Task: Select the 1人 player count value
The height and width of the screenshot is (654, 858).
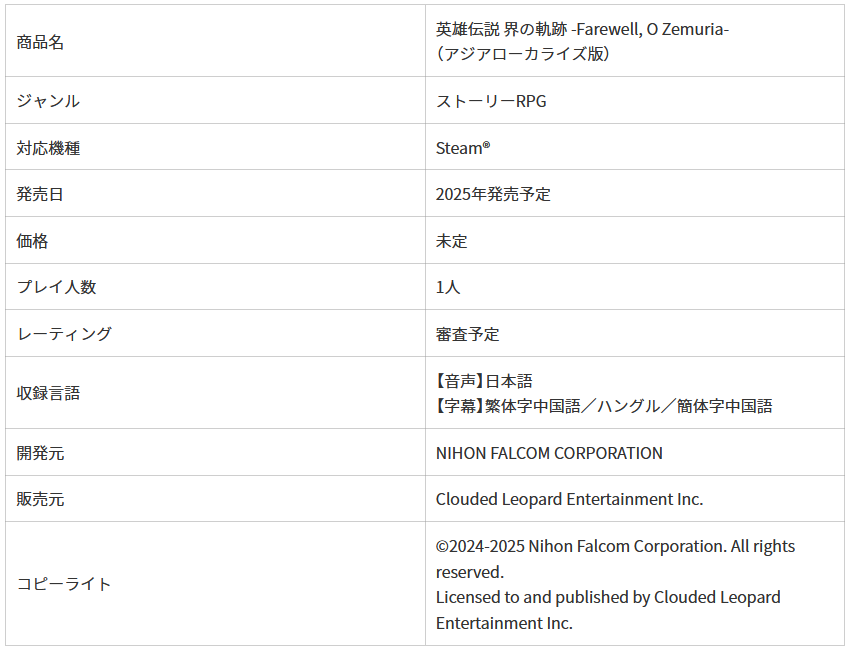Action: click(448, 287)
